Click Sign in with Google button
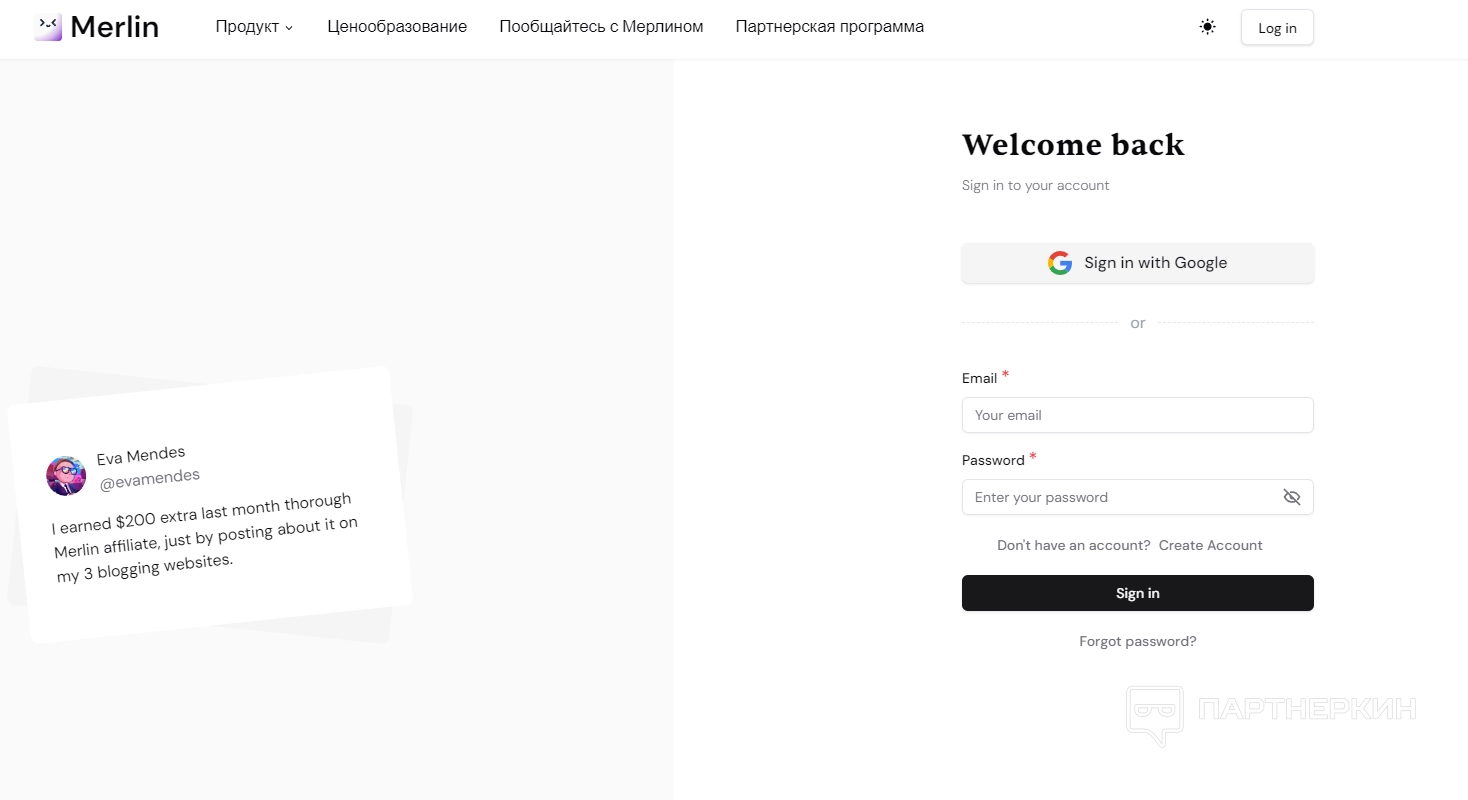The width and height of the screenshot is (1468, 800). pyautogui.click(x=1137, y=263)
